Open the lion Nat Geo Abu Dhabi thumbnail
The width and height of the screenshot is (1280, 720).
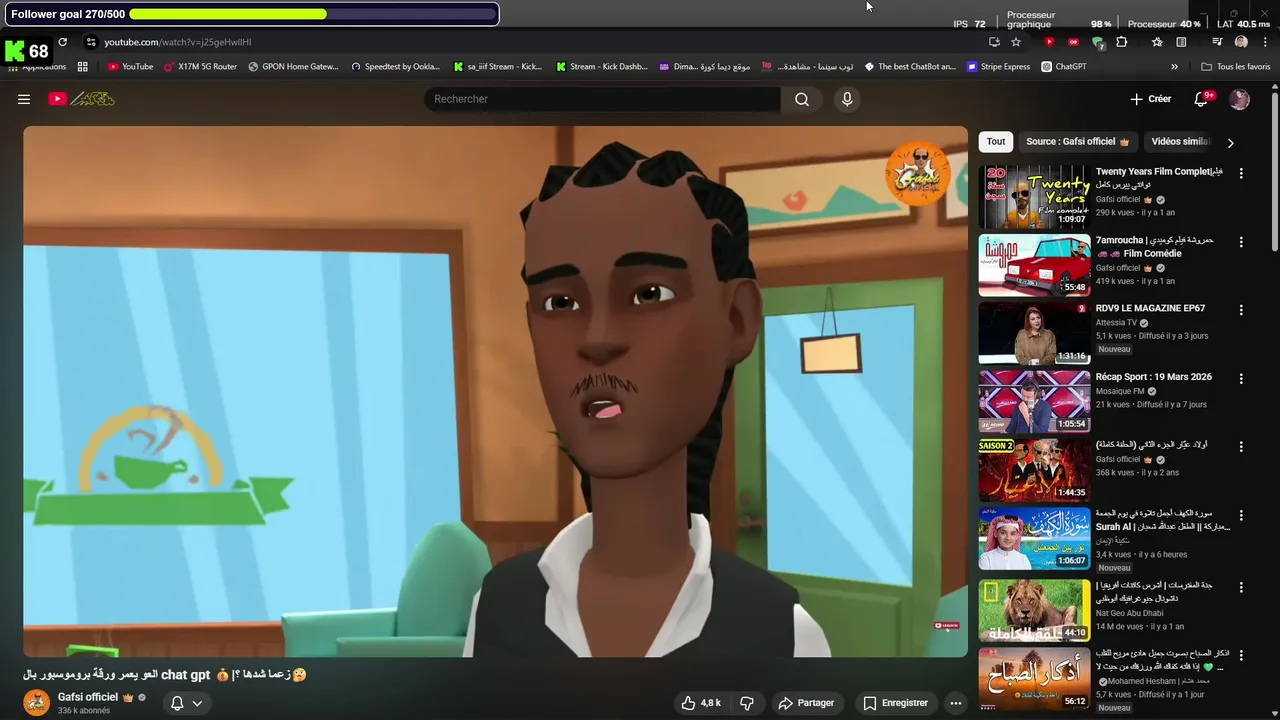[1034, 610]
